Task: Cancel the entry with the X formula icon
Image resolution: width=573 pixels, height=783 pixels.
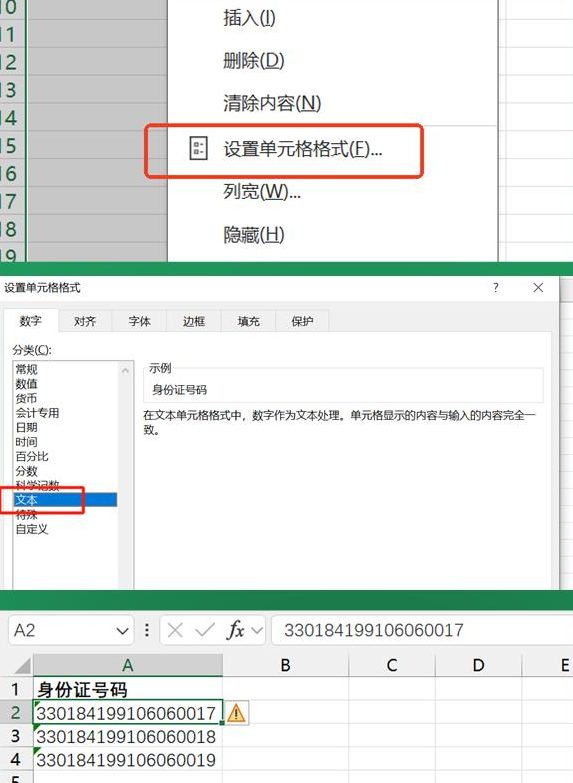Action: click(175, 630)
